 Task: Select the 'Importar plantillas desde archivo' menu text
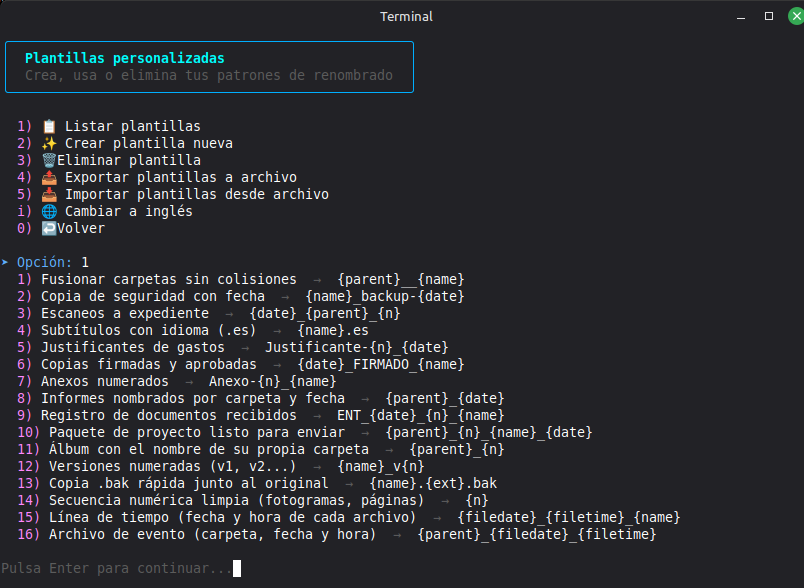(197, 194)
